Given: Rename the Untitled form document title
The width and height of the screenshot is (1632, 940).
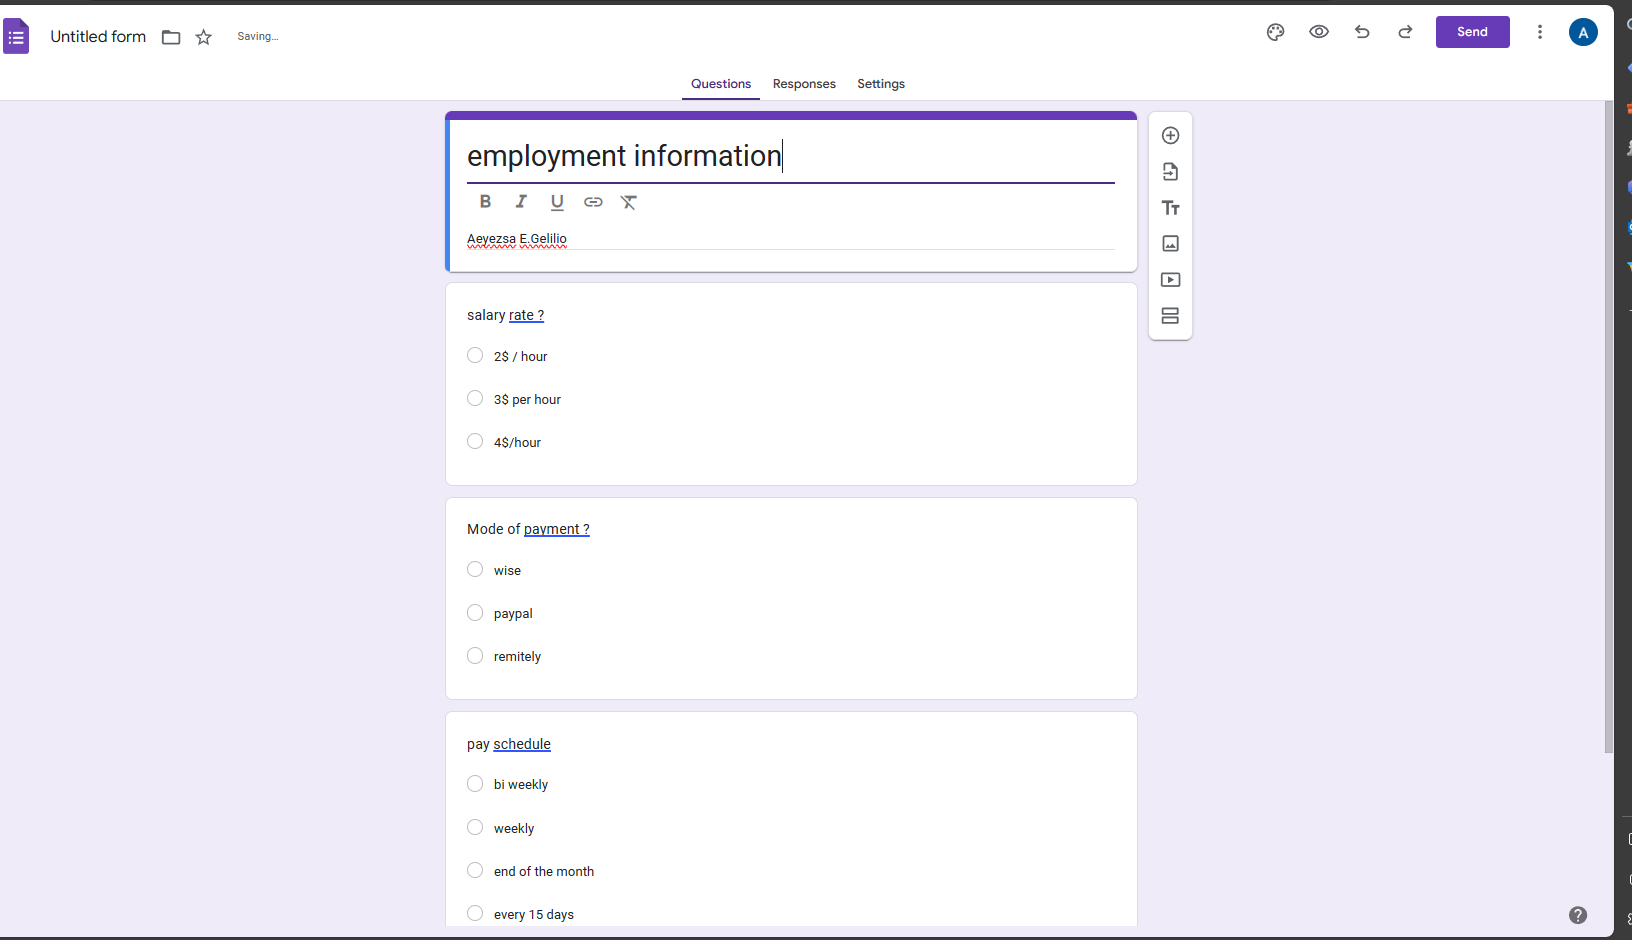Looking at the screenshot, I should [98, 37].
